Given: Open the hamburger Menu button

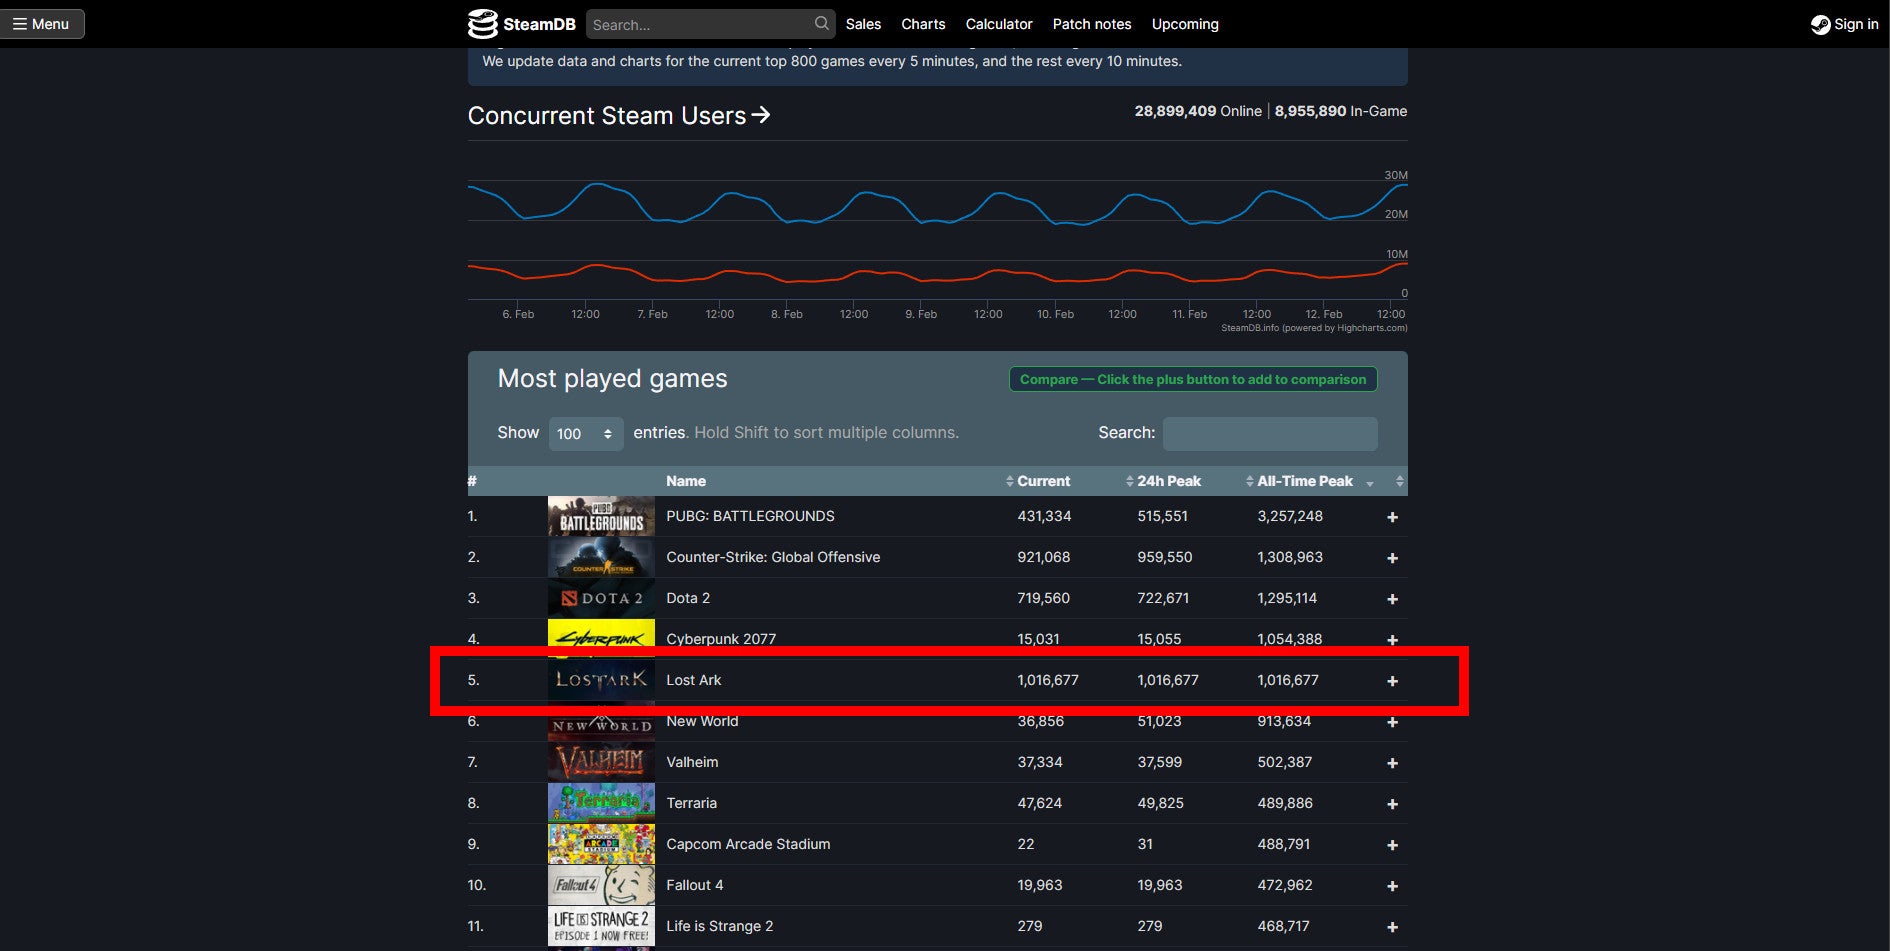Looking at the screenshot, I should click(x=42, y=24).
